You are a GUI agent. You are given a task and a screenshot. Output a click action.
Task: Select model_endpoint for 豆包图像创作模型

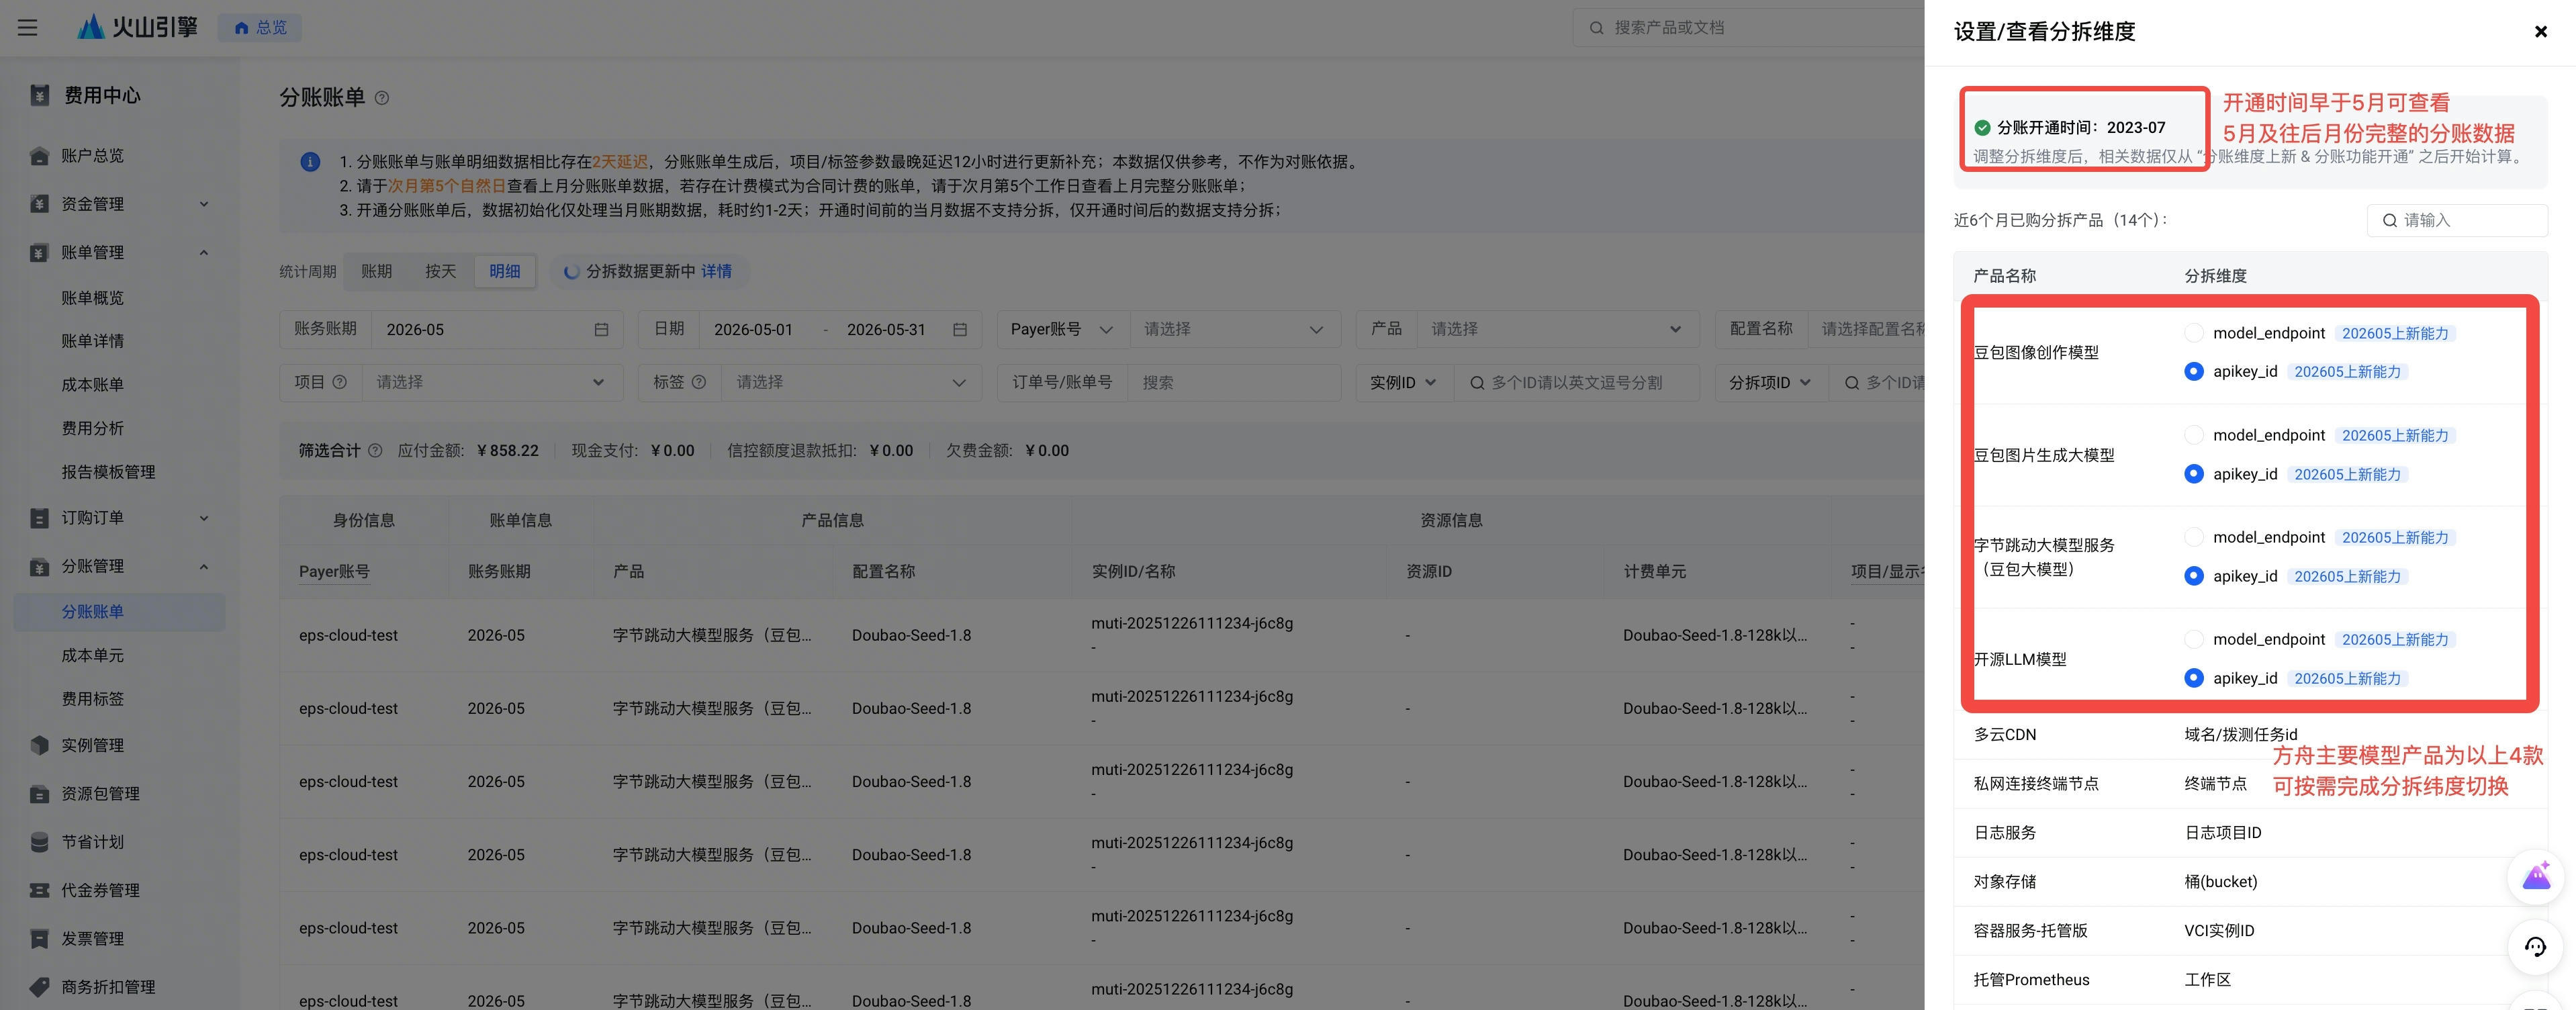coord(2193,333)
